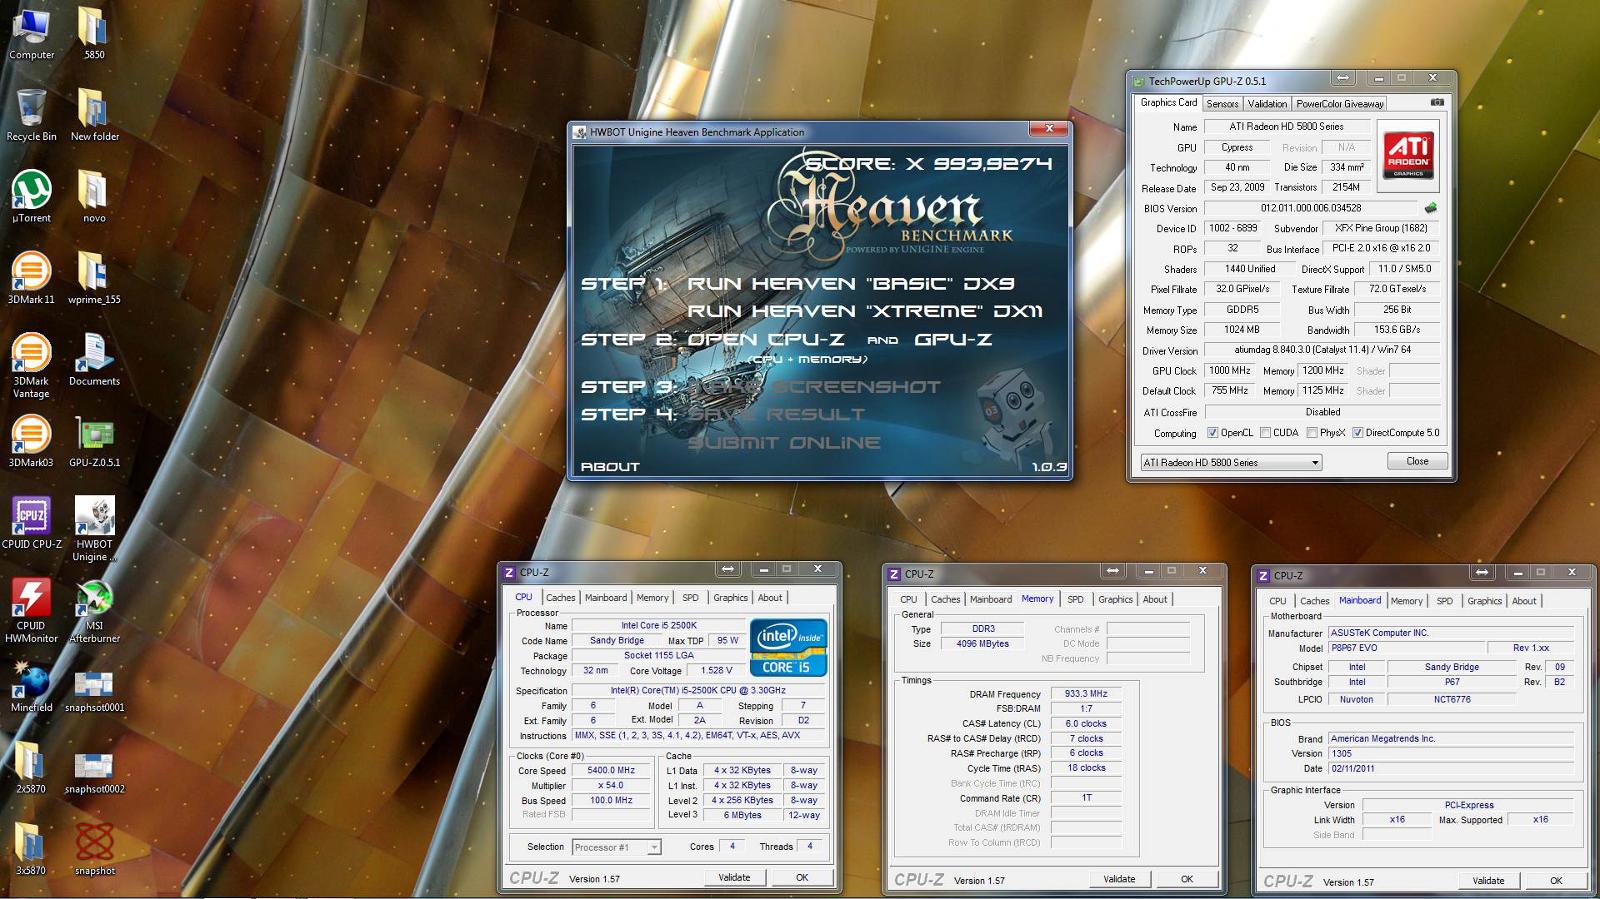Open the 5850 folder icon
The height and width of the screenshot is (899, 1600).
point(94,33)
